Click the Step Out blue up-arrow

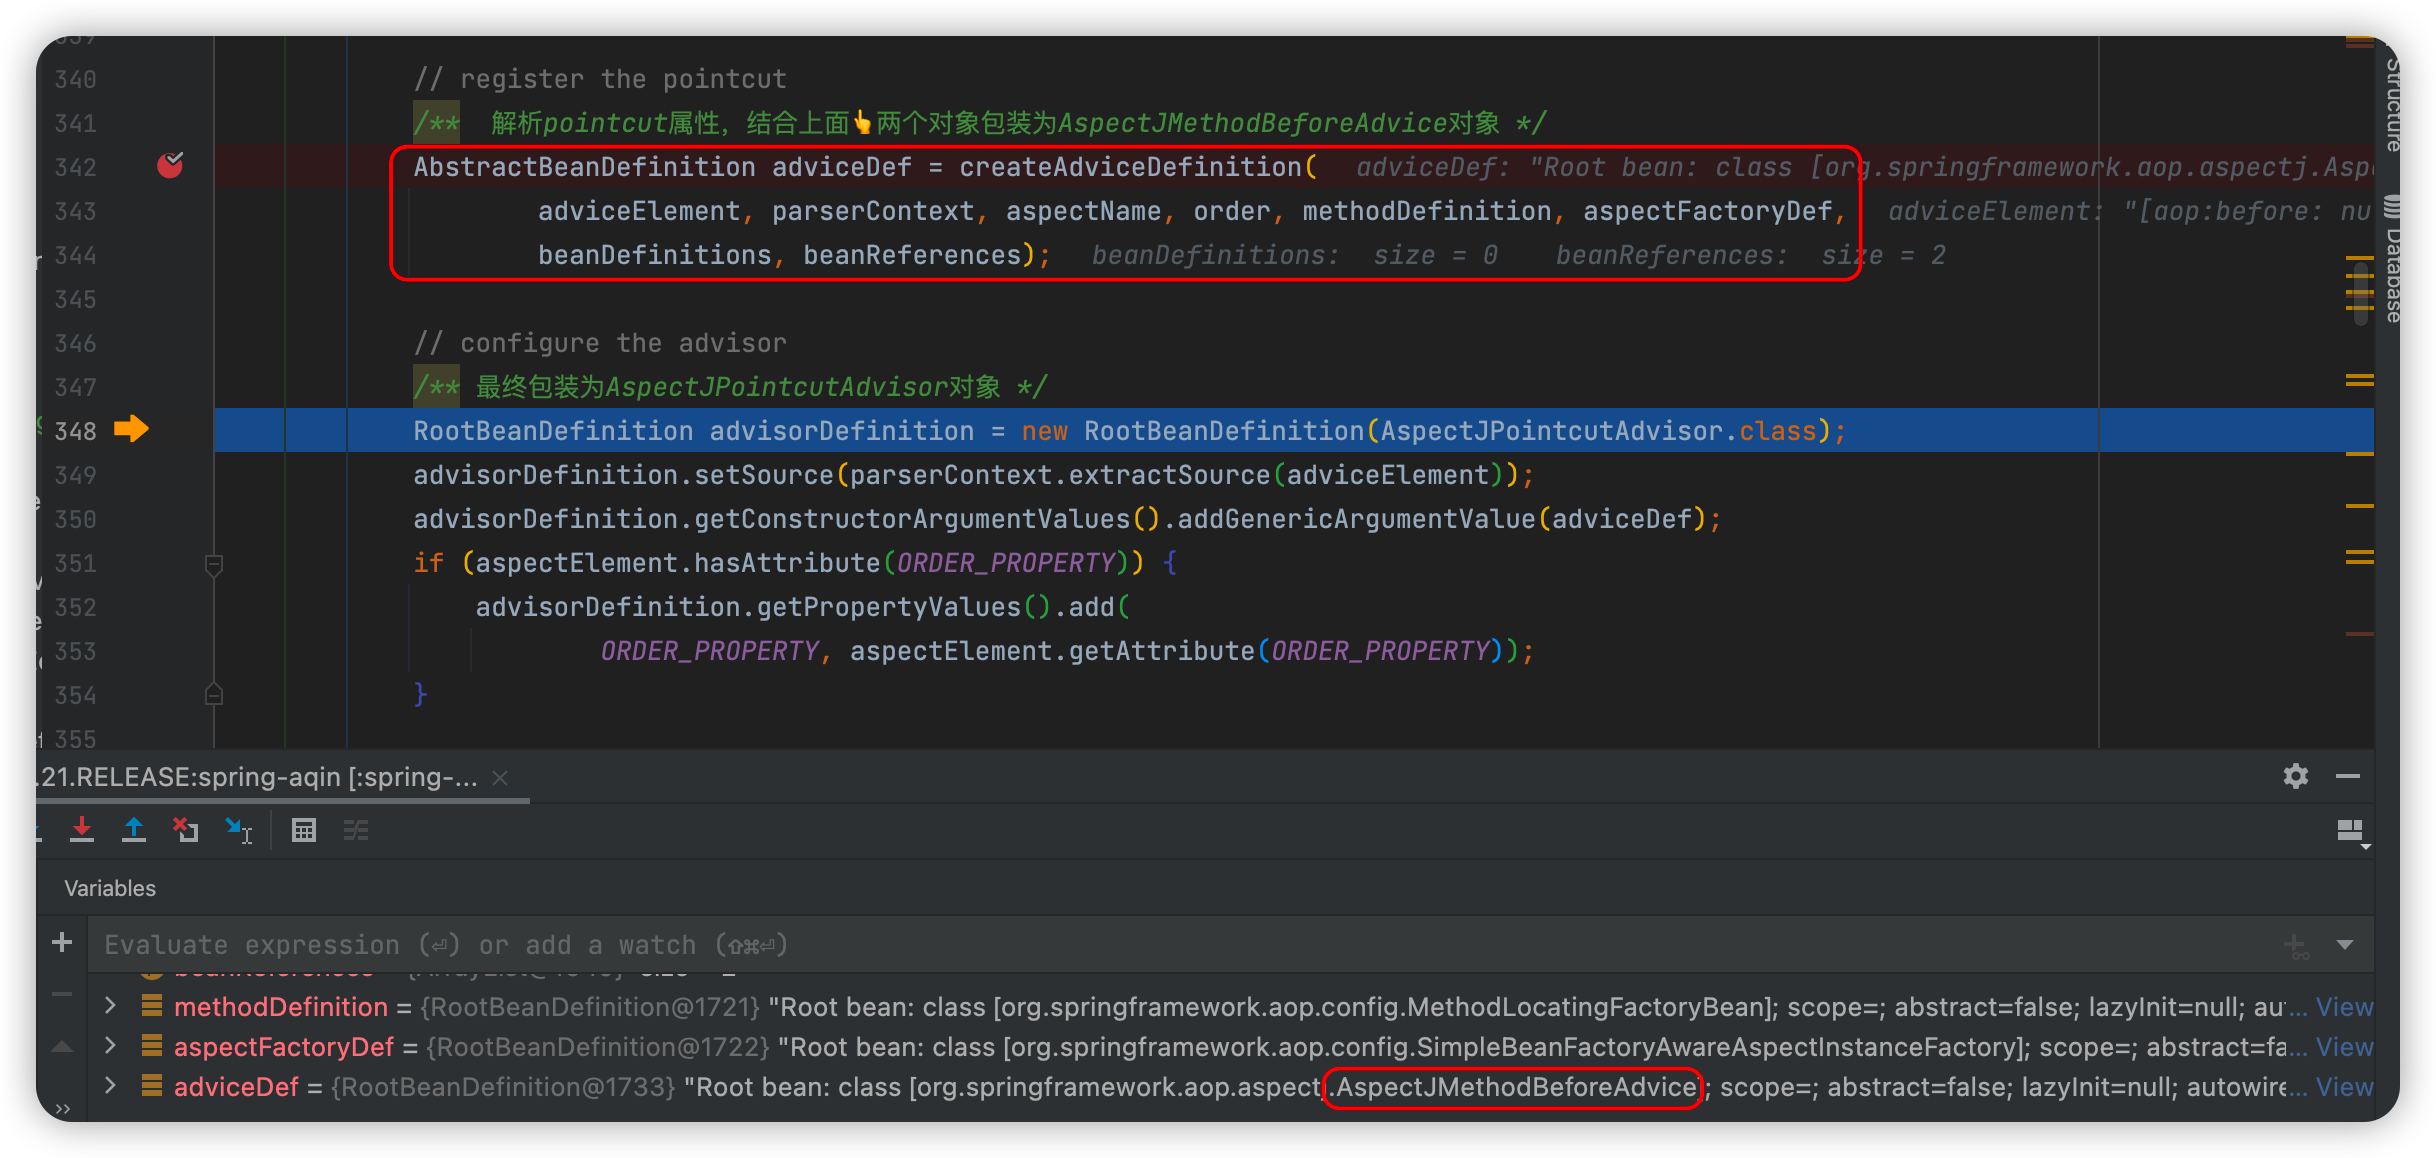(x=133, y=830)
